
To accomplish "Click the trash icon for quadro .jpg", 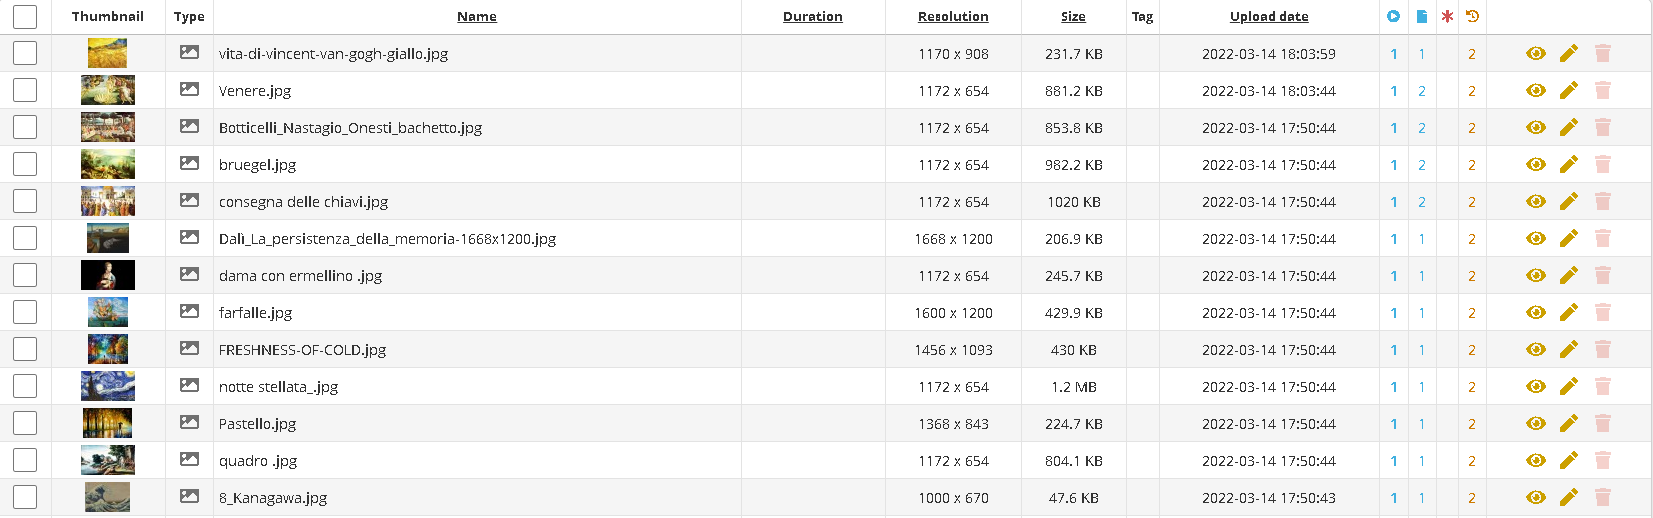I will coord(1602,460).
